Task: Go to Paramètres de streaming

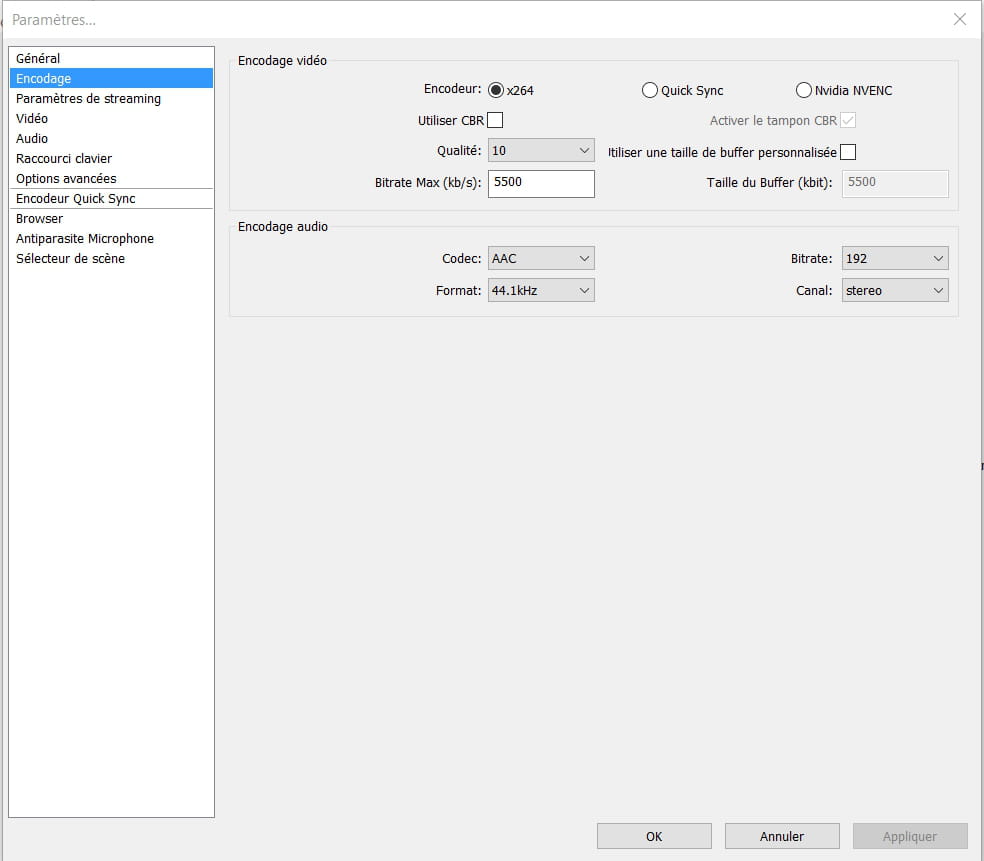Action: (111, 99)
